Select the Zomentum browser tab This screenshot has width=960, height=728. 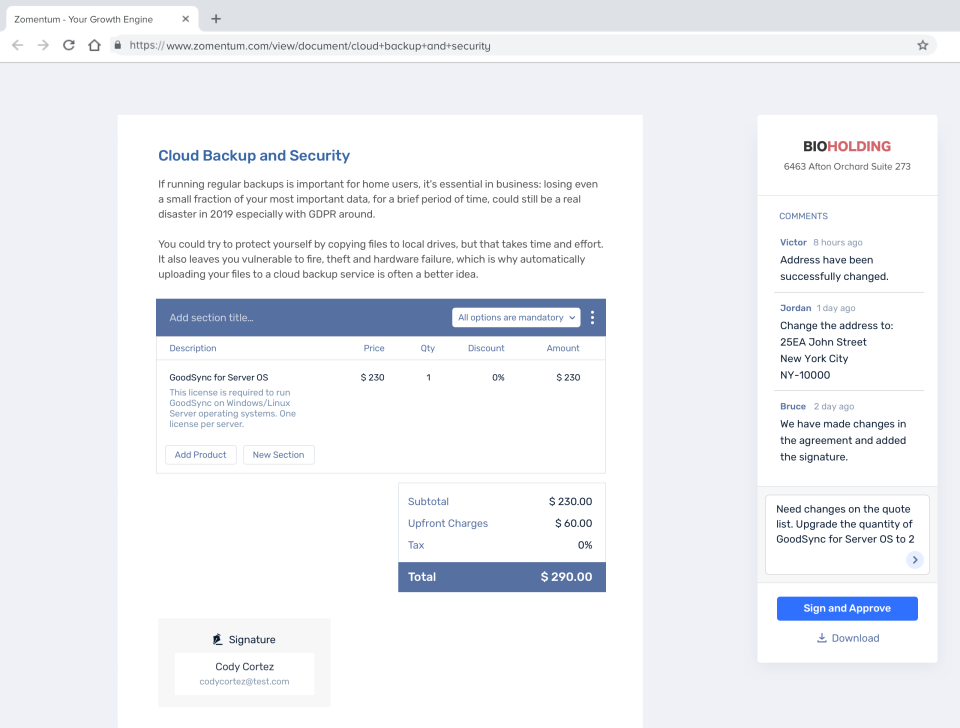coord(100,19)
